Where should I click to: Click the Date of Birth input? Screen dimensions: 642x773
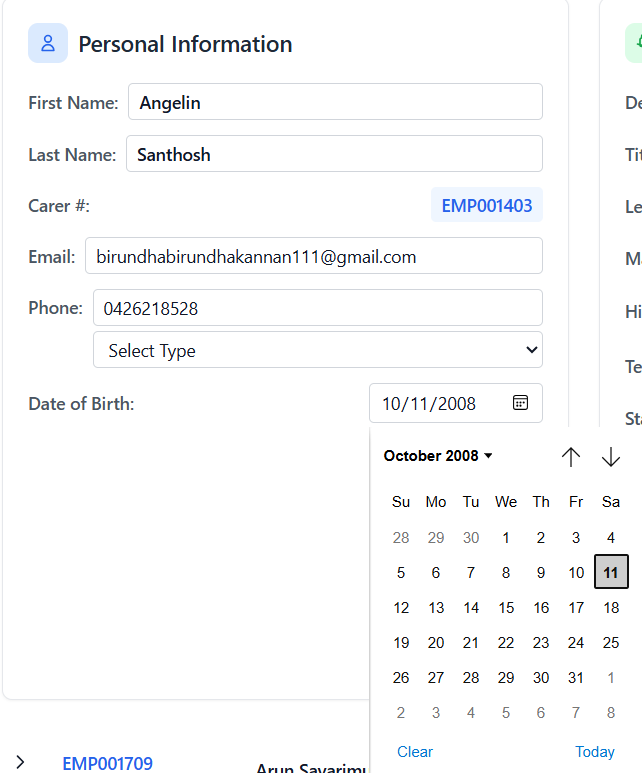[x=440, y=403]
